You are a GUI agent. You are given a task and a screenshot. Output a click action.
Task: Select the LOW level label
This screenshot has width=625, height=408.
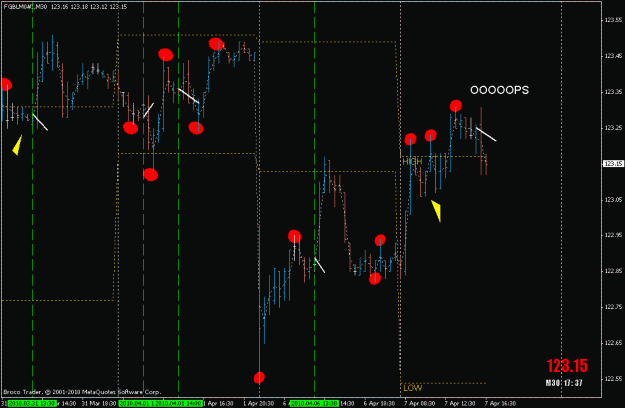coord(413,388)
